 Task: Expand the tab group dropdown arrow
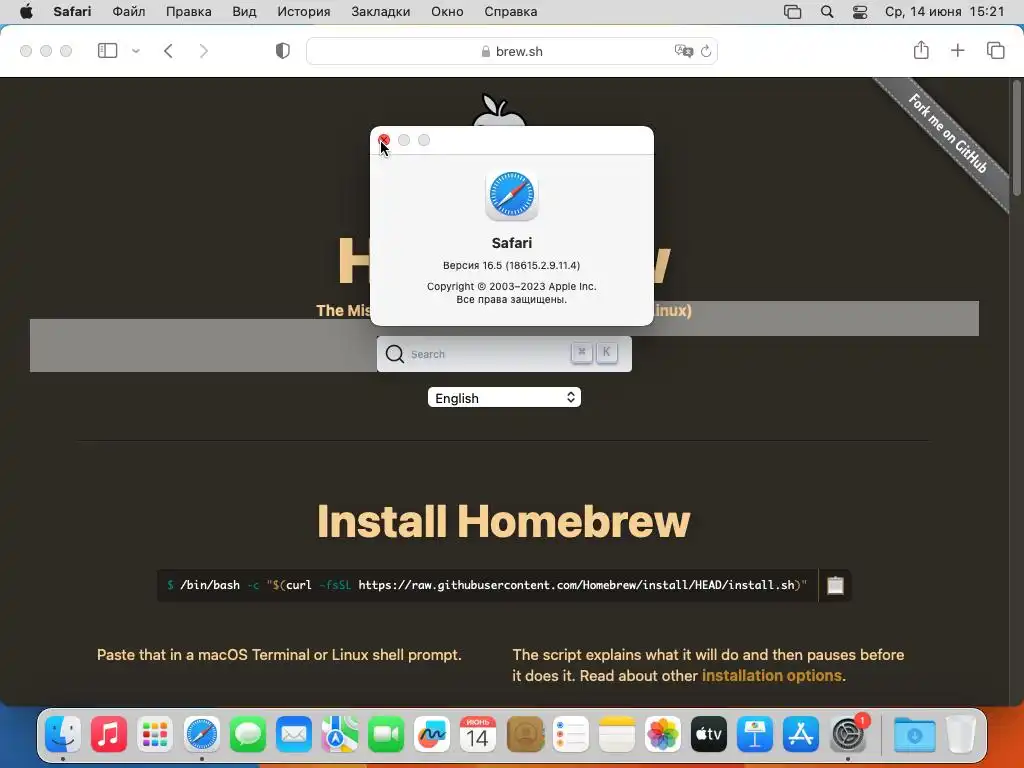point(136,50)
